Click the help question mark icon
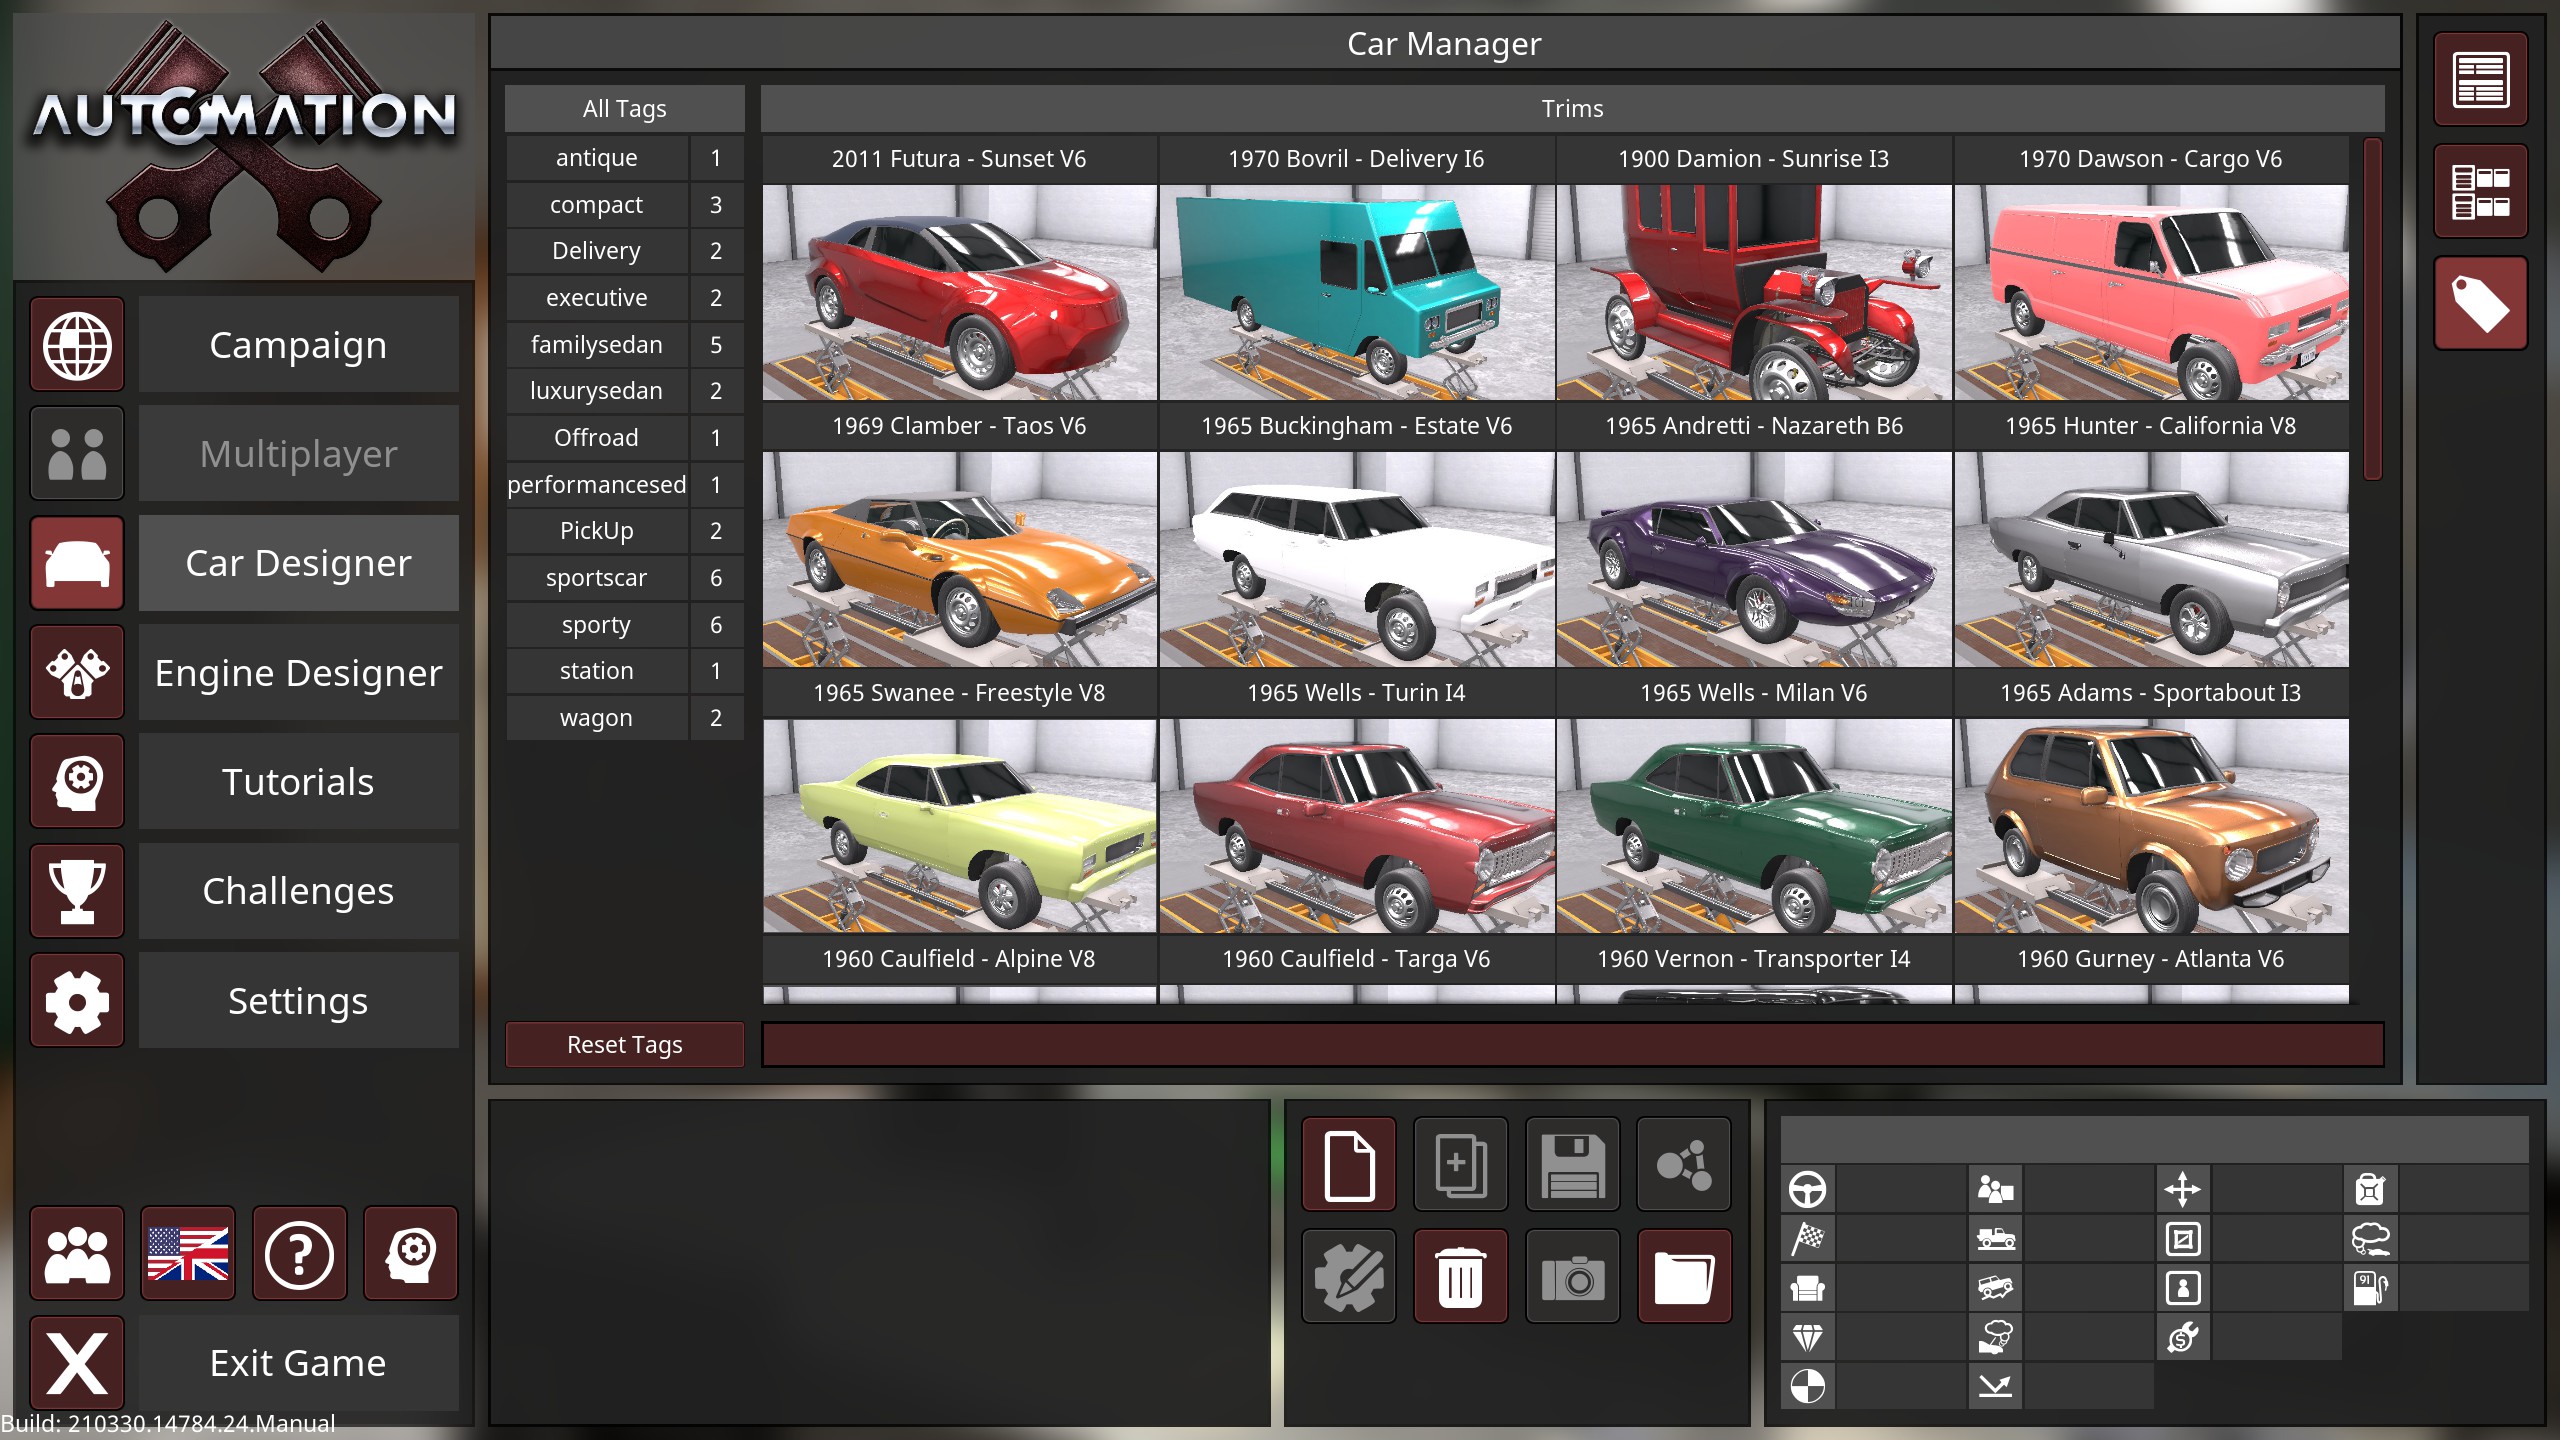This screenshot has height=1440, width=2560. [x=299, y=1253]
